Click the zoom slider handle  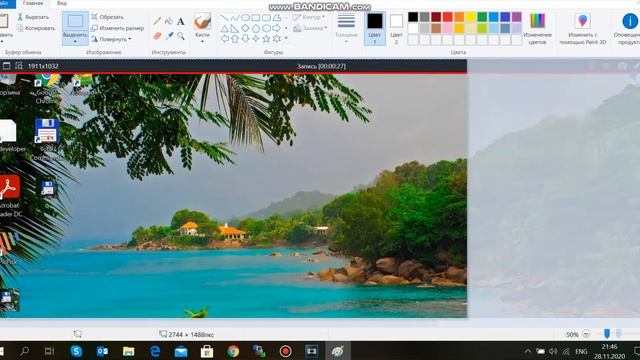point(607,334)
